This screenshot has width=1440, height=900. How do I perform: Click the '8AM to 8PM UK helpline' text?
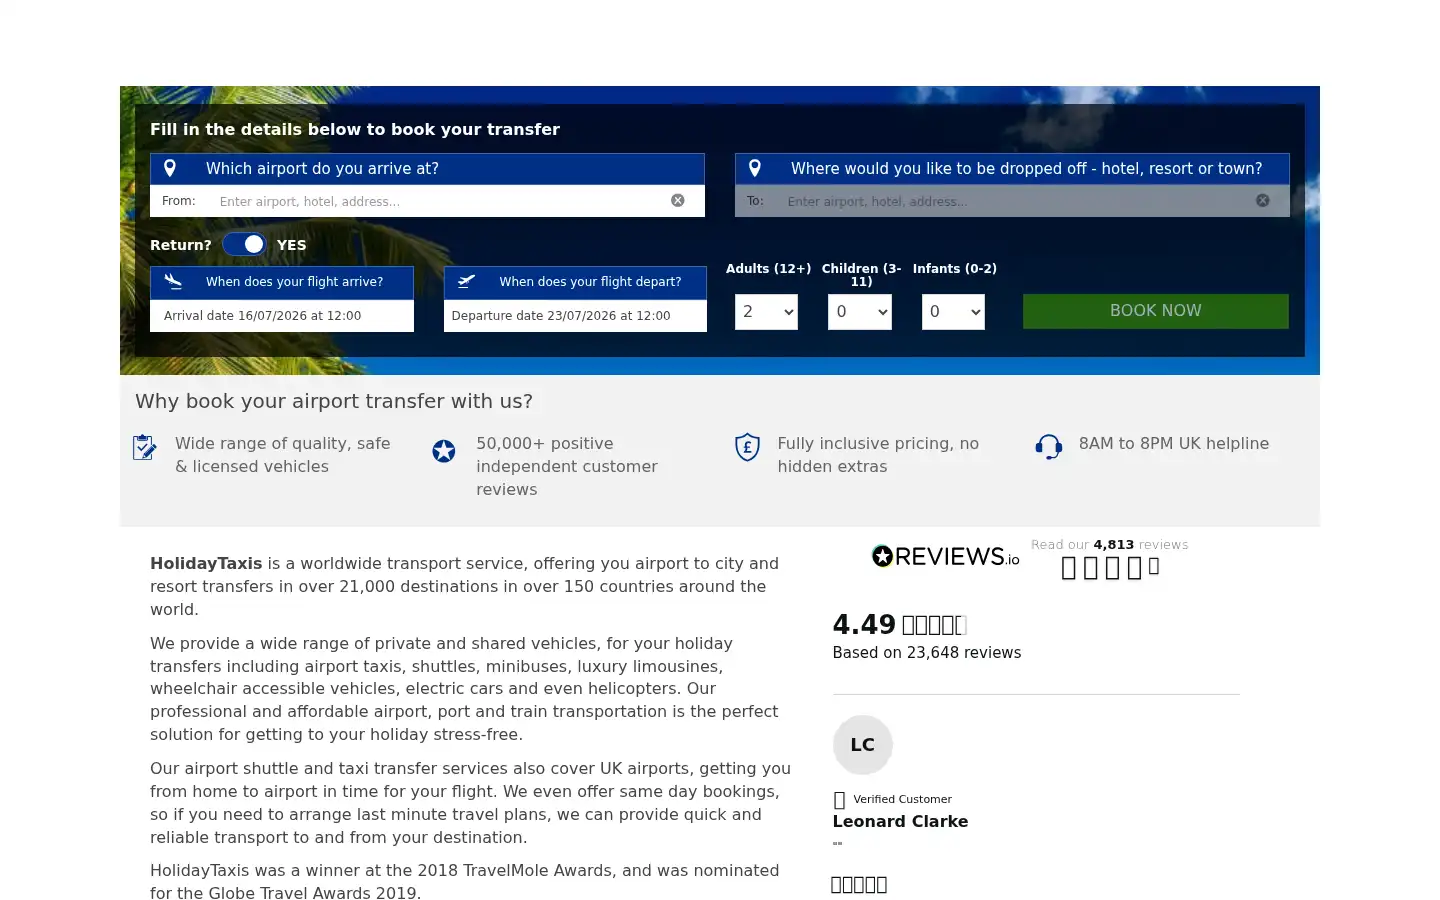coord(1174,443)
